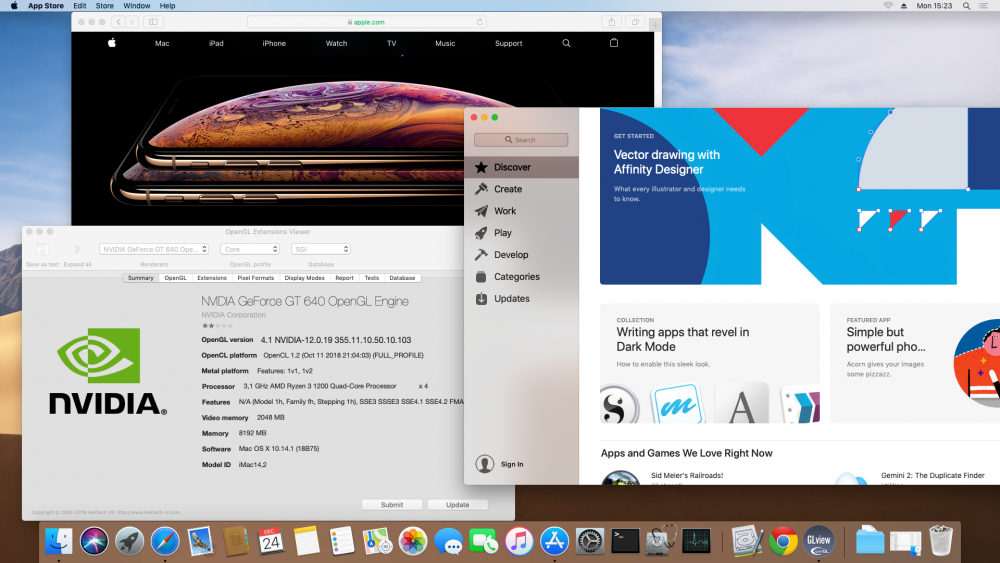Reload the apple.com page in Safari
1000x563 pixels.
[x=480, y=22]
